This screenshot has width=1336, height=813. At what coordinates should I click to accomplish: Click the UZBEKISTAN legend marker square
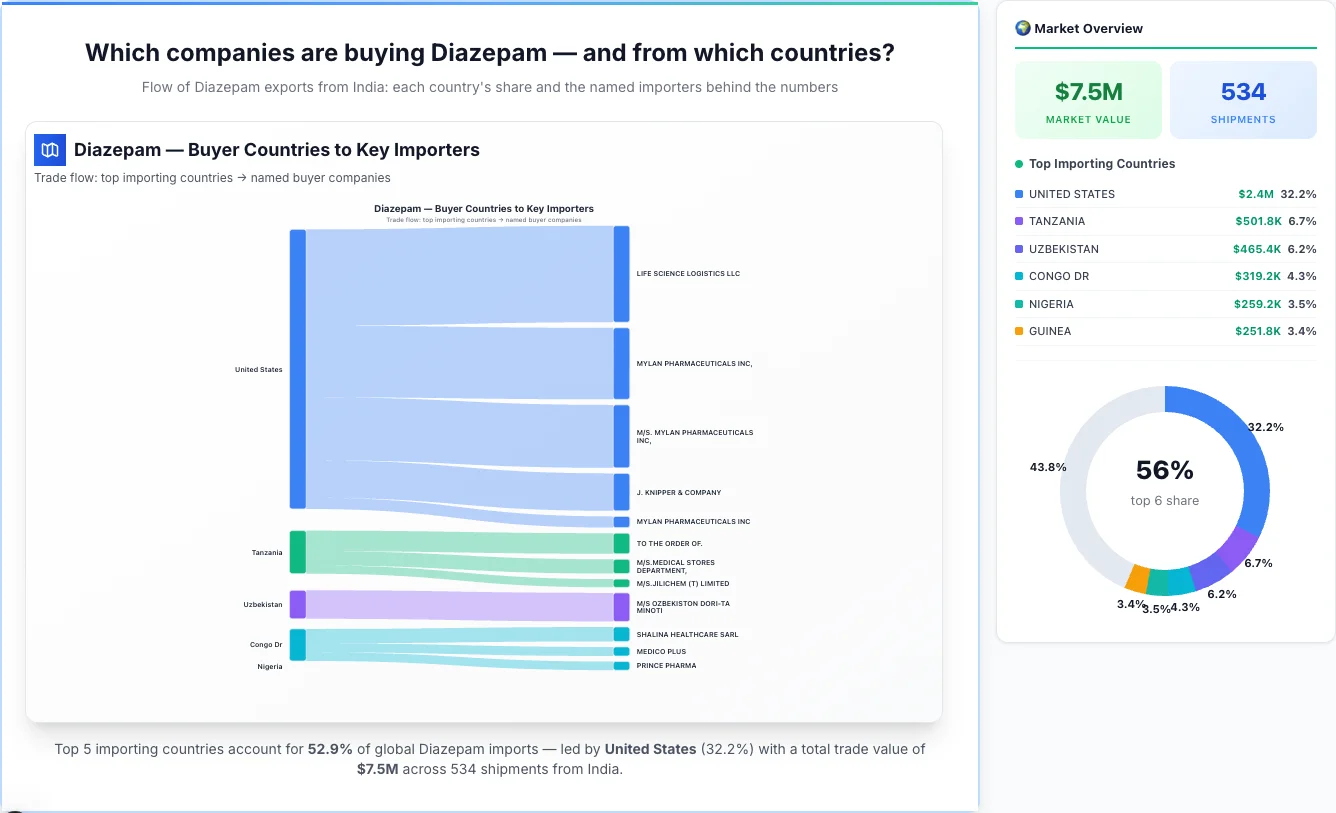pos(1017,249)
